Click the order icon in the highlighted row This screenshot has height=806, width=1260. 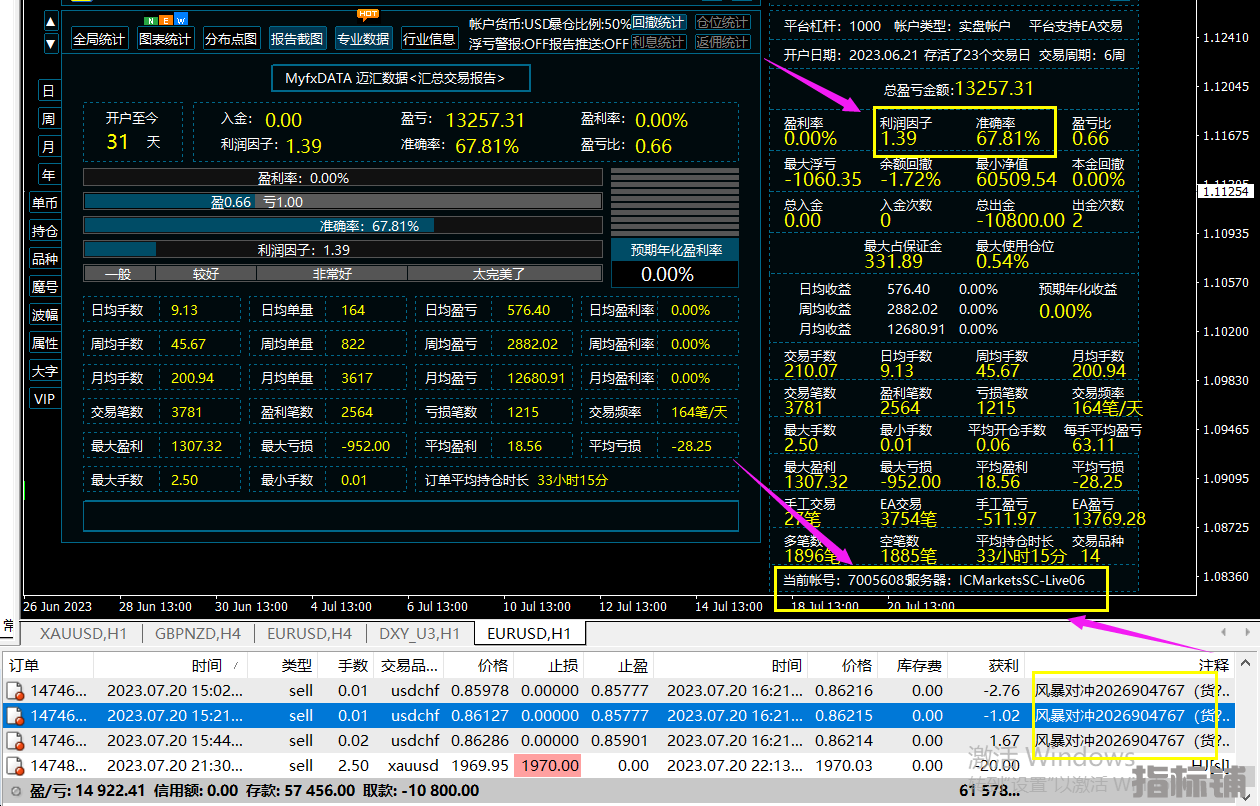click(x=15, y=716)
